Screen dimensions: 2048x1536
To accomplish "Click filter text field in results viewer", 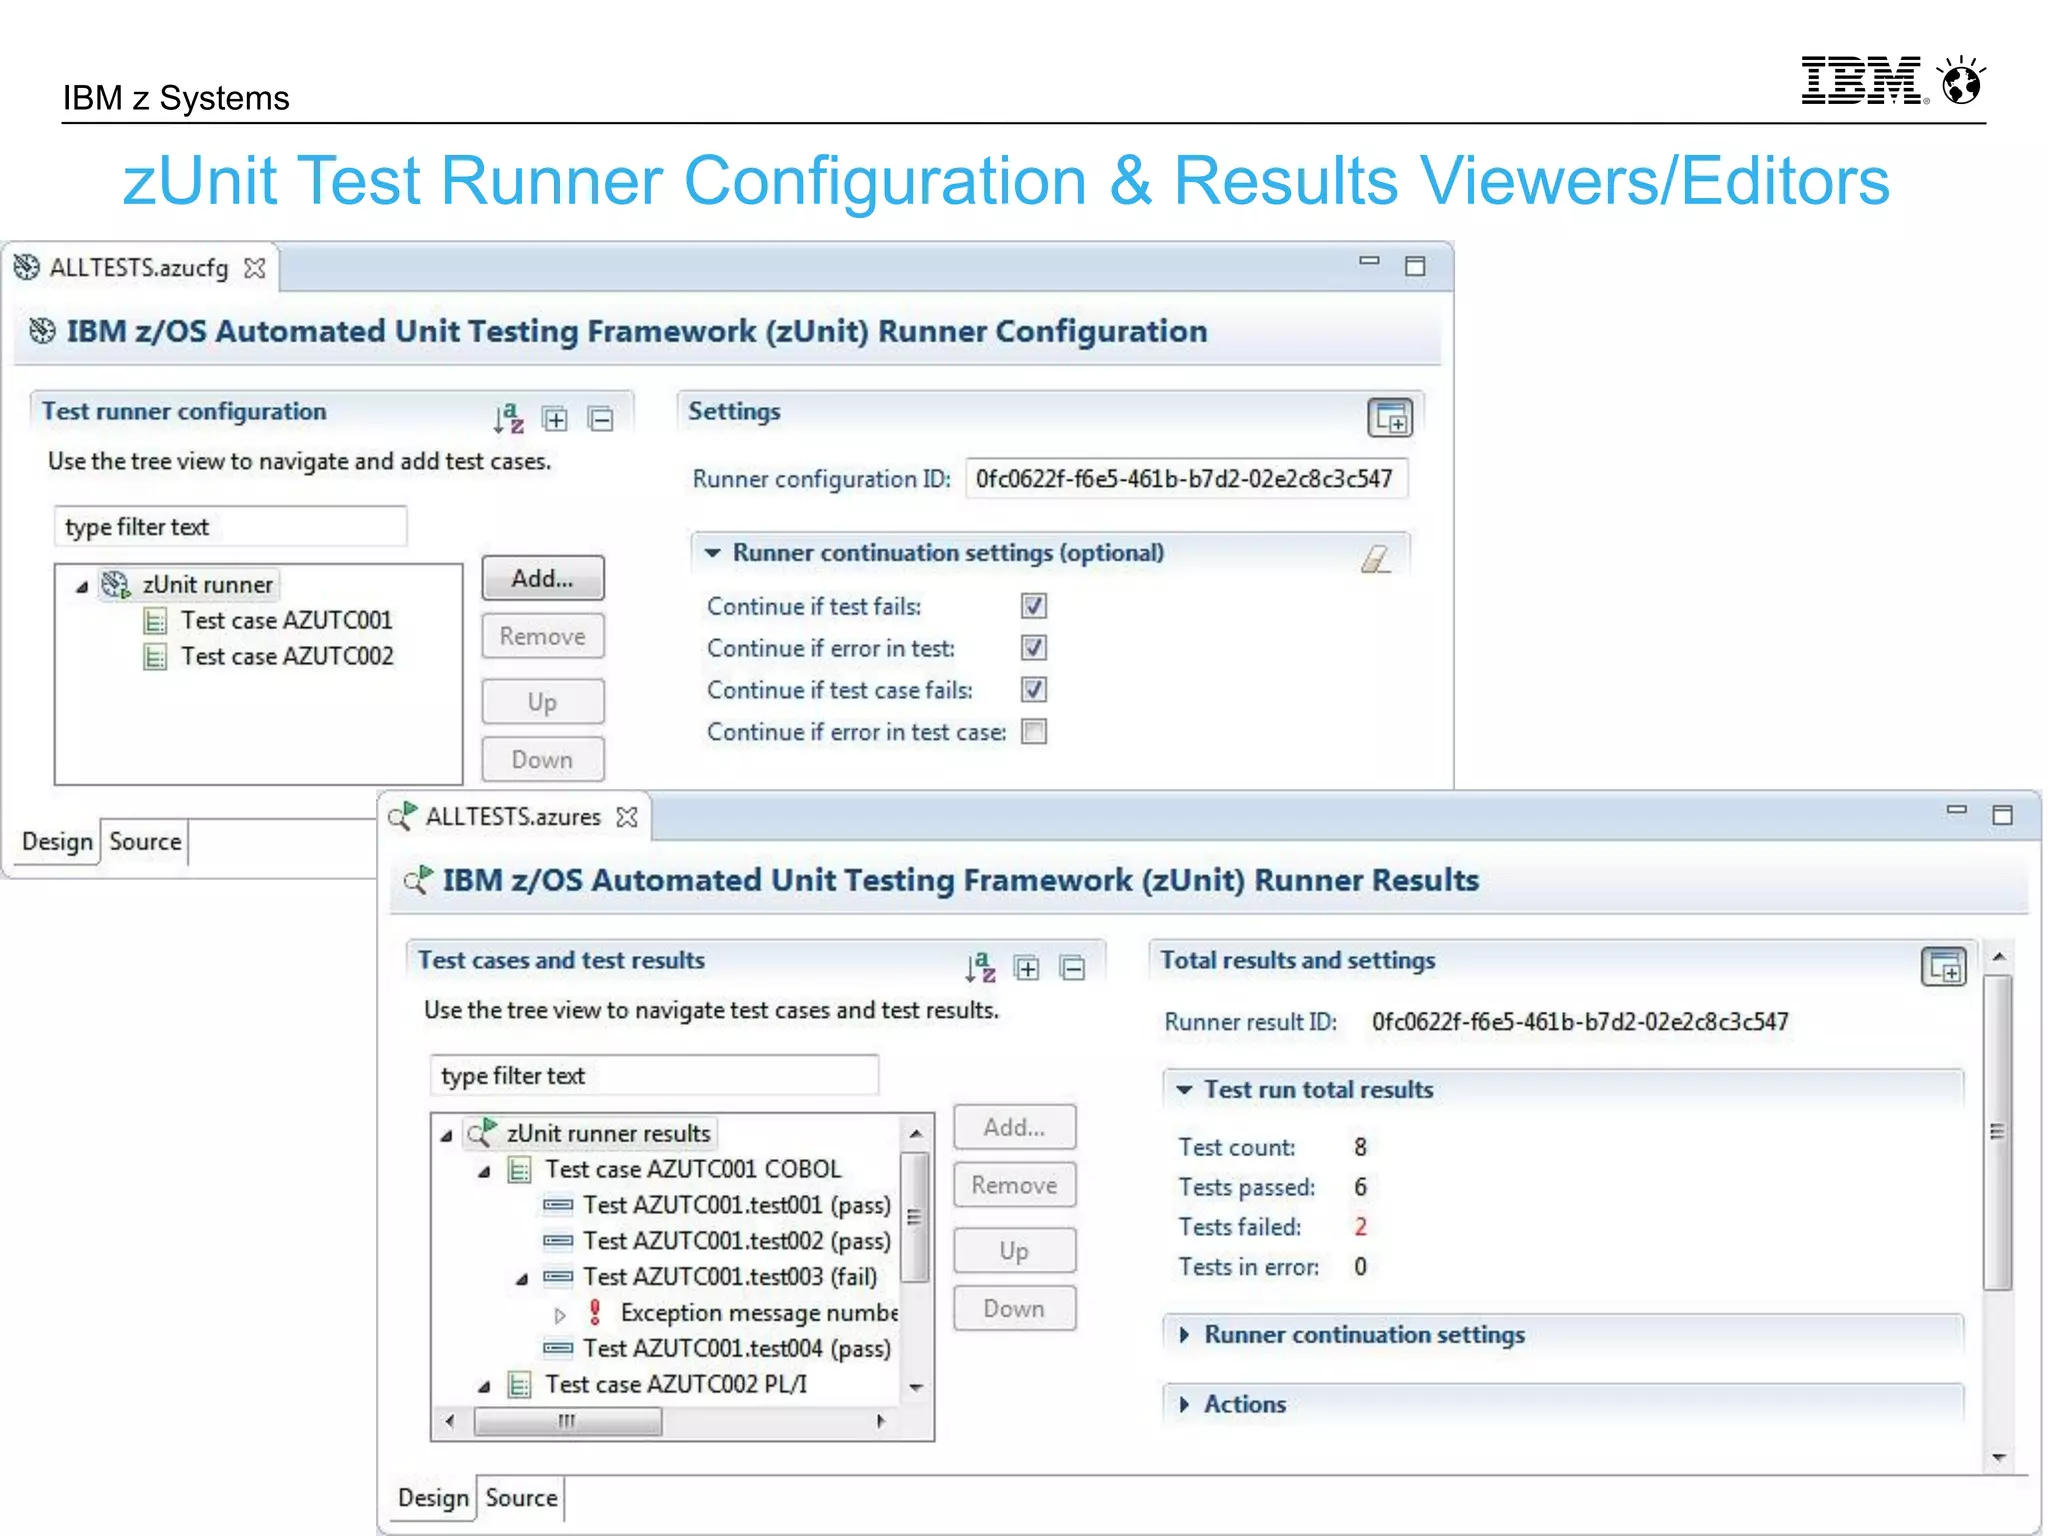I will [x=654, y=1076].
